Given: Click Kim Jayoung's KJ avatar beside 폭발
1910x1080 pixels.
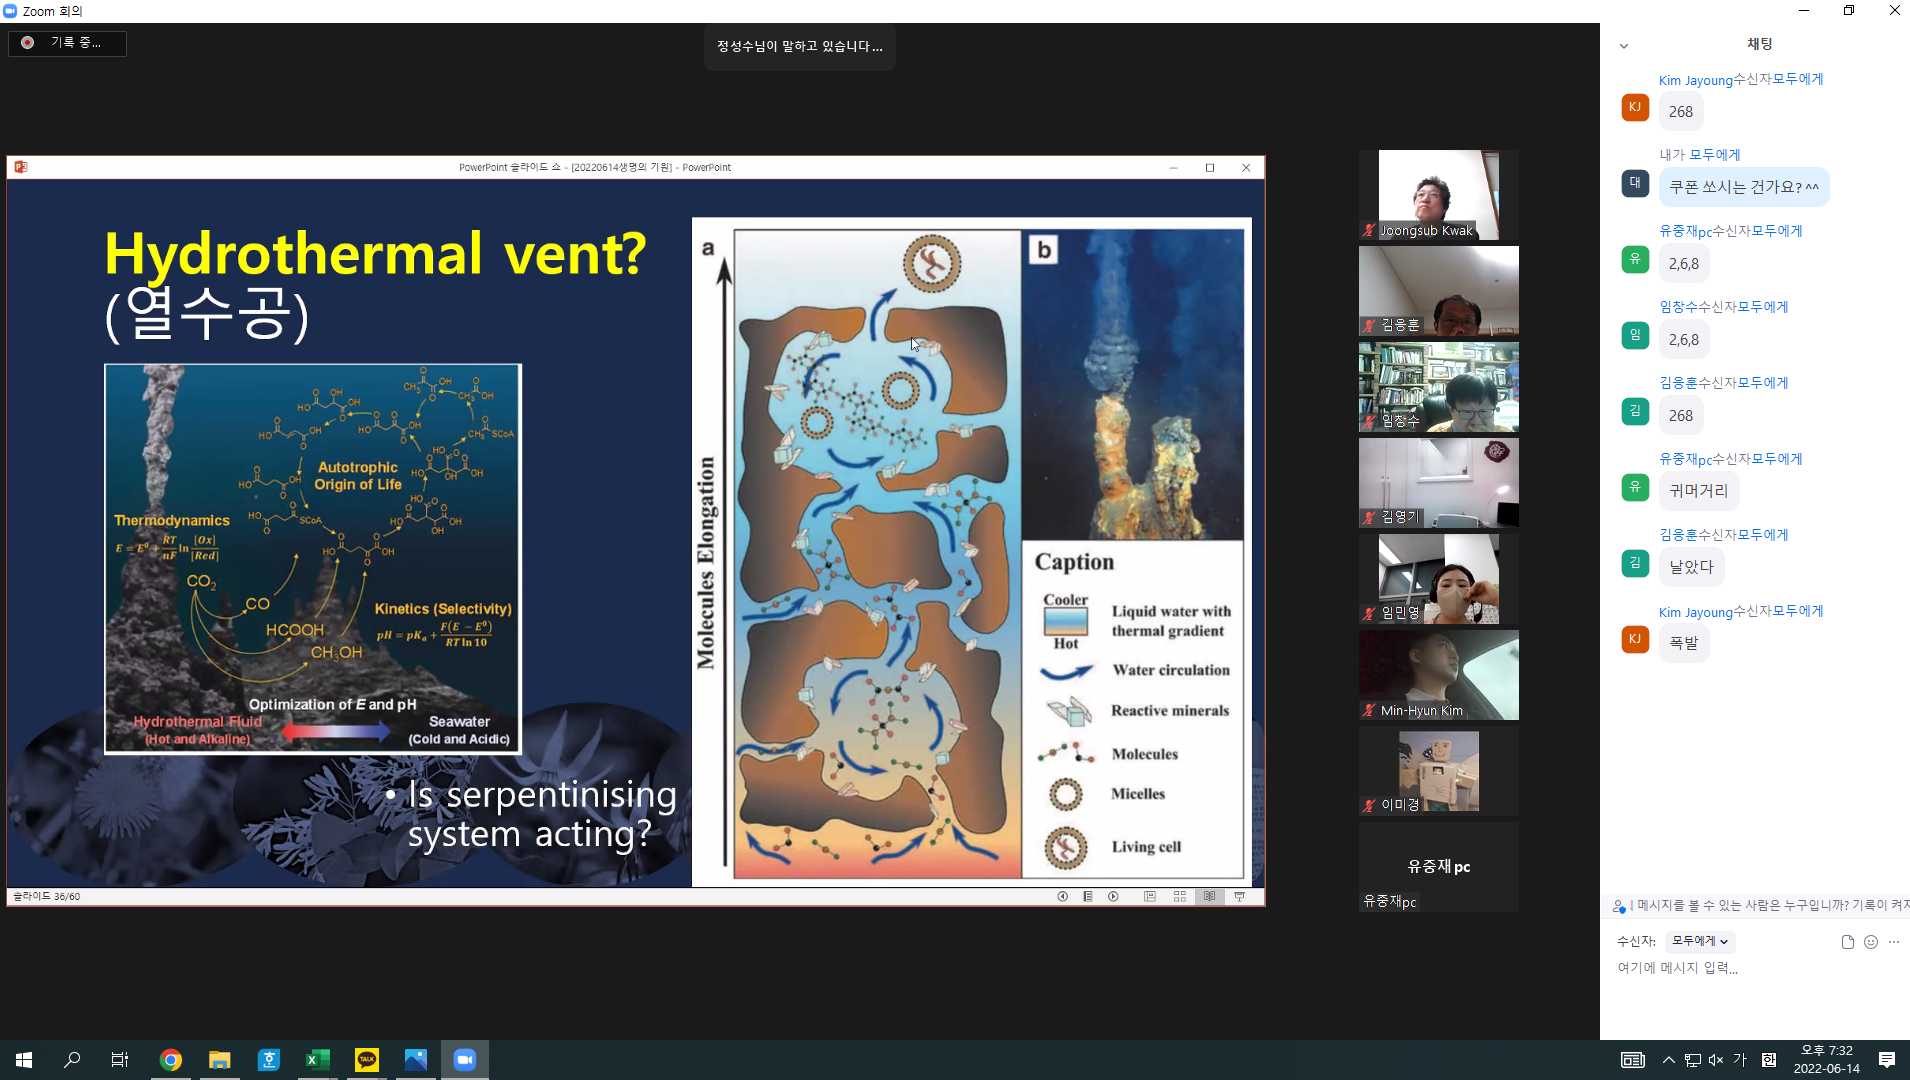Looking at the screenshot, I should (1635, 639).
